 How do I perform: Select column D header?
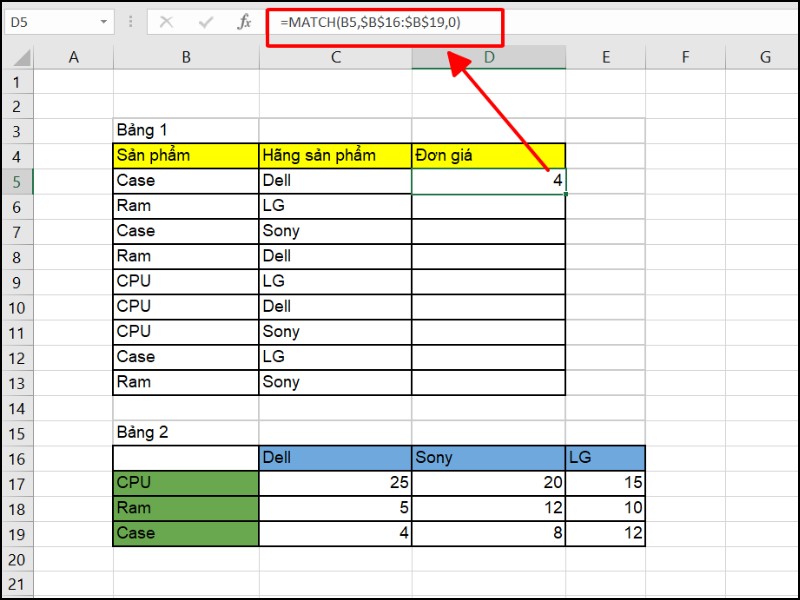click(x=488, y=58)
